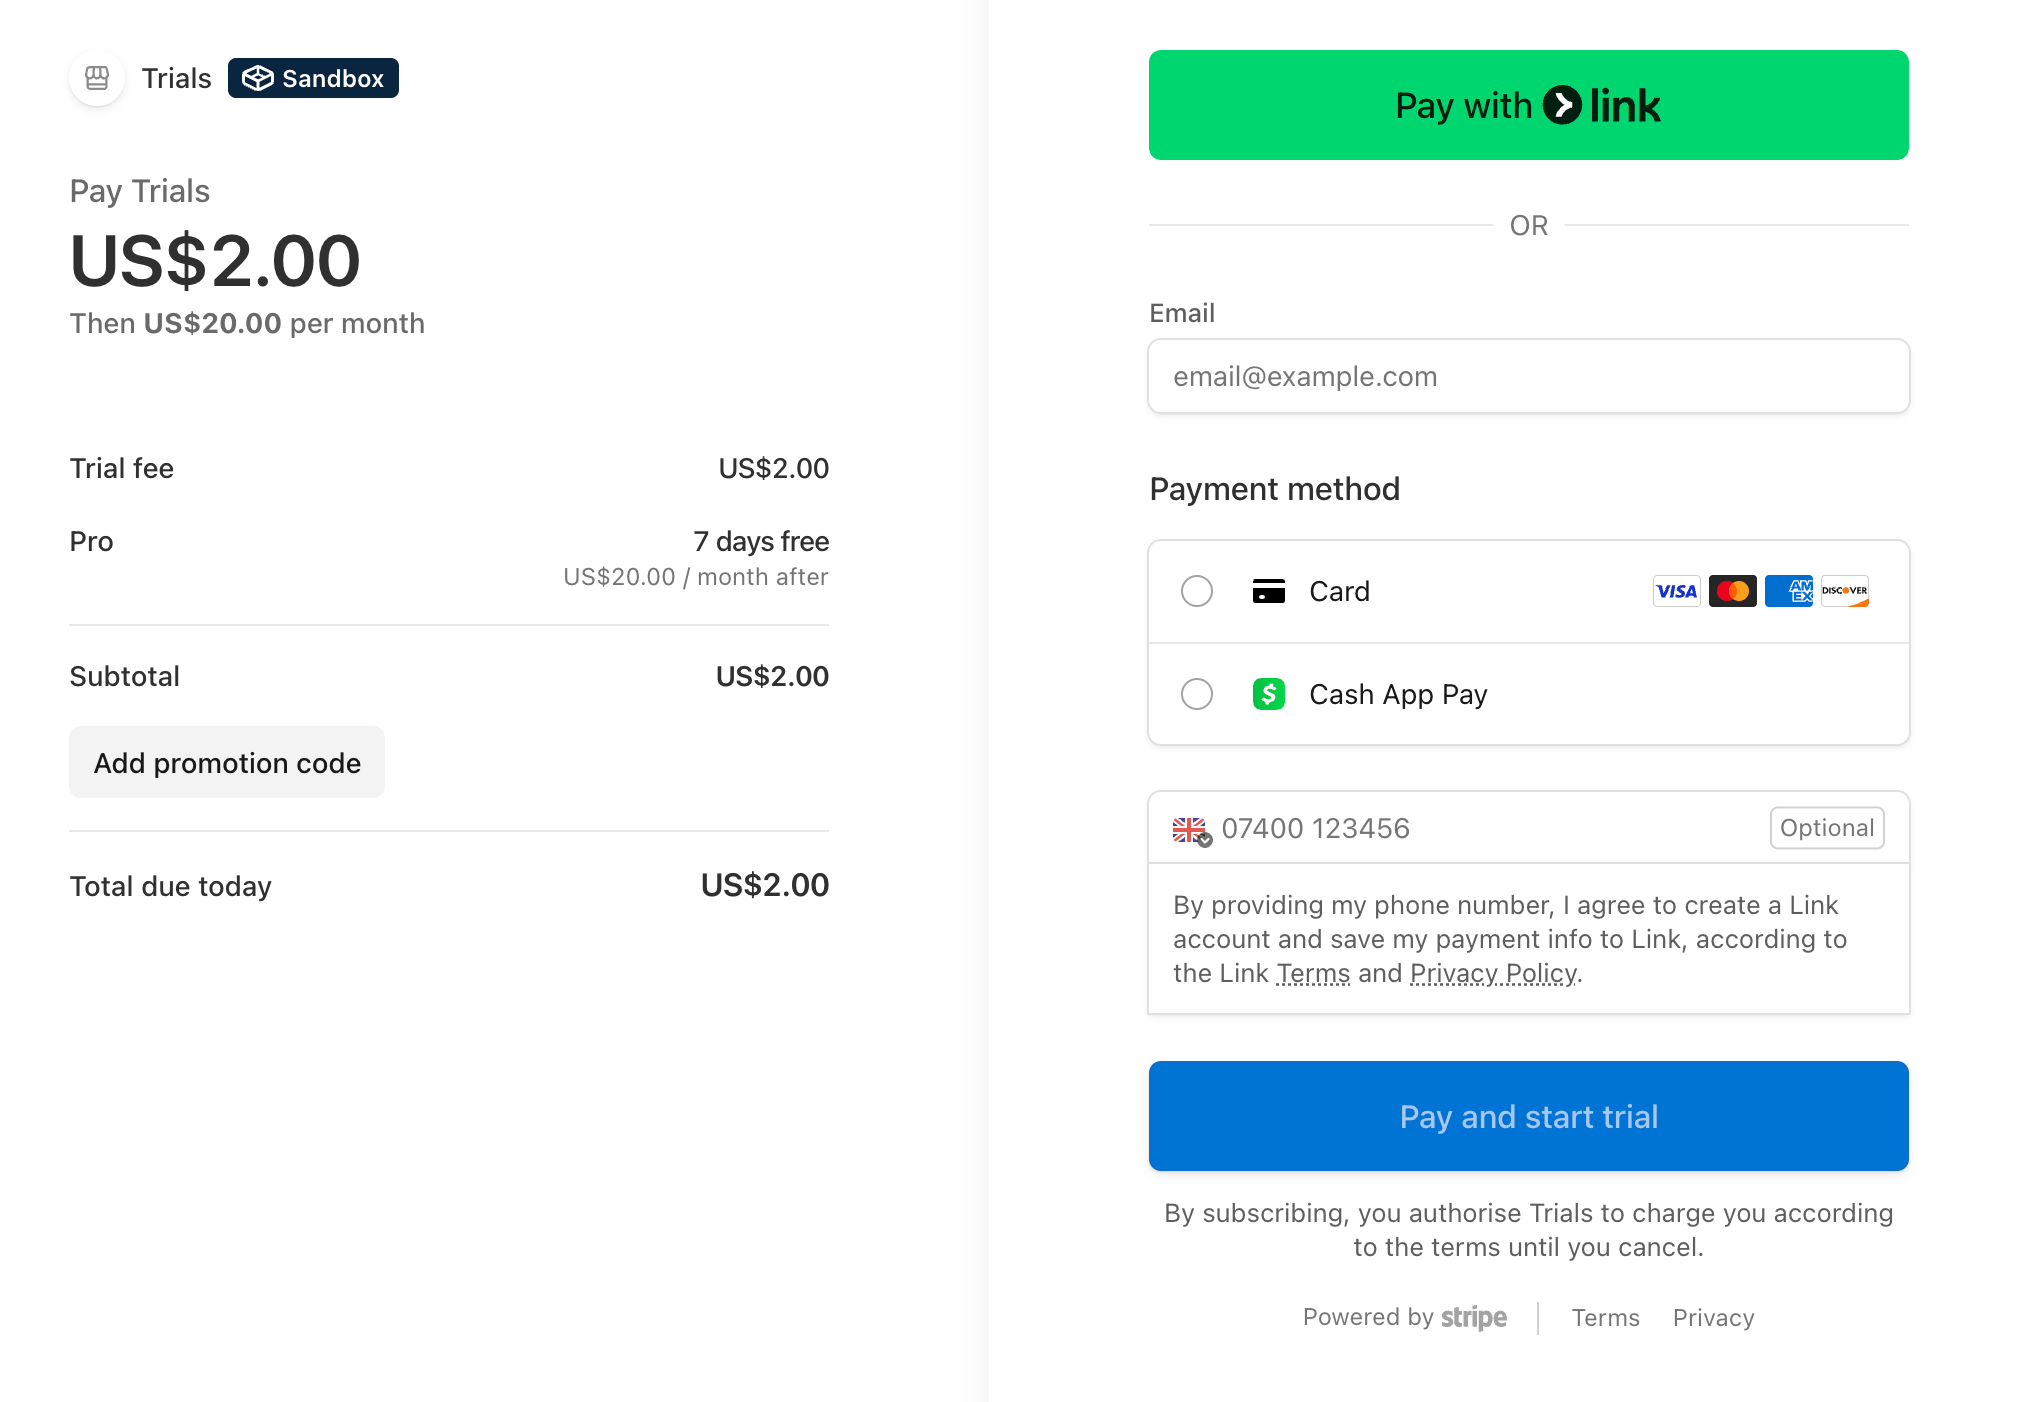Open the Link Terms hyperlink
The width and height of the screenshot is (2044, 1402).
point(1313,973)
